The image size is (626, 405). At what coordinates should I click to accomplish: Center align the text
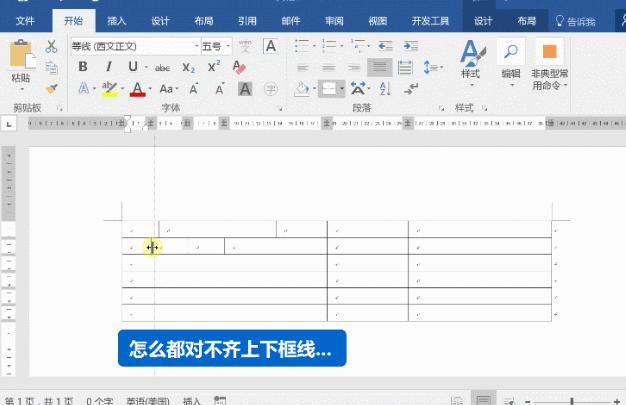329,68
